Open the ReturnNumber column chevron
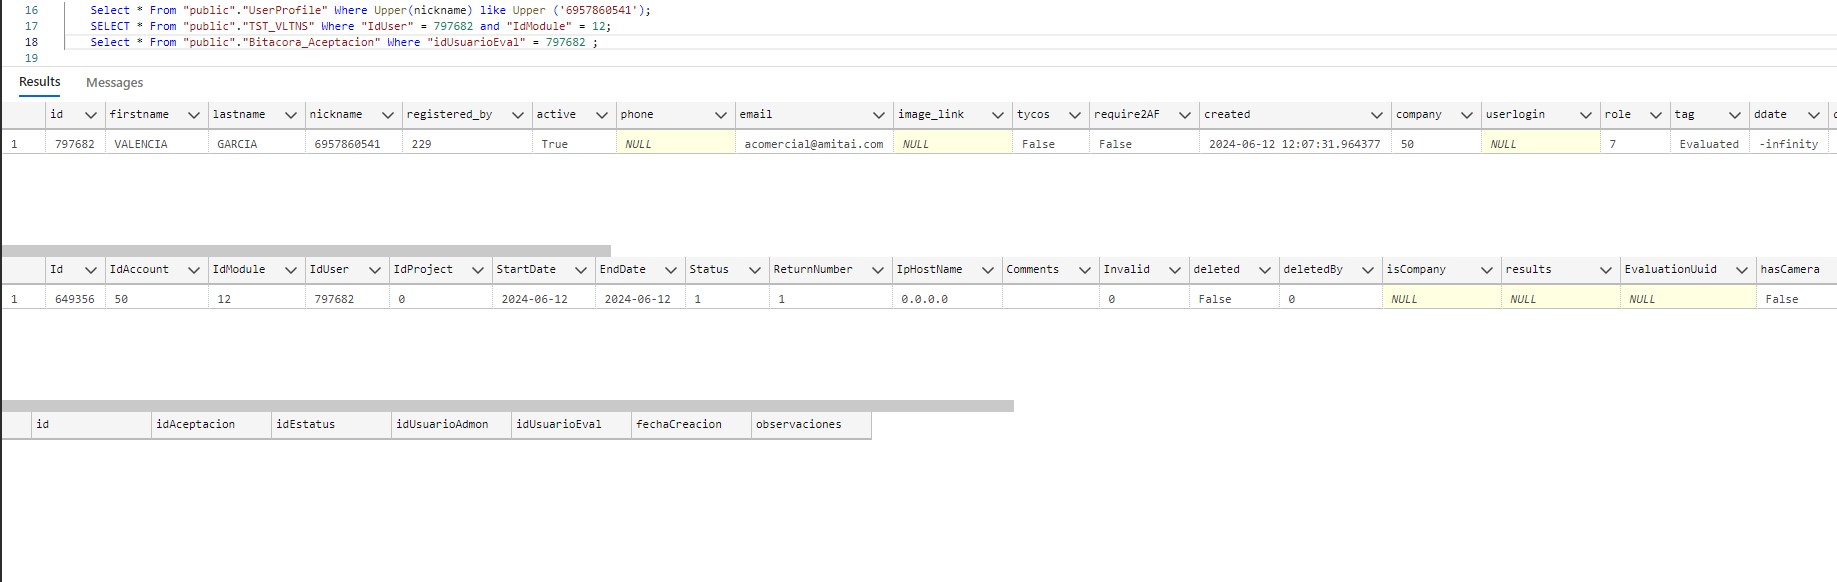 878,270
